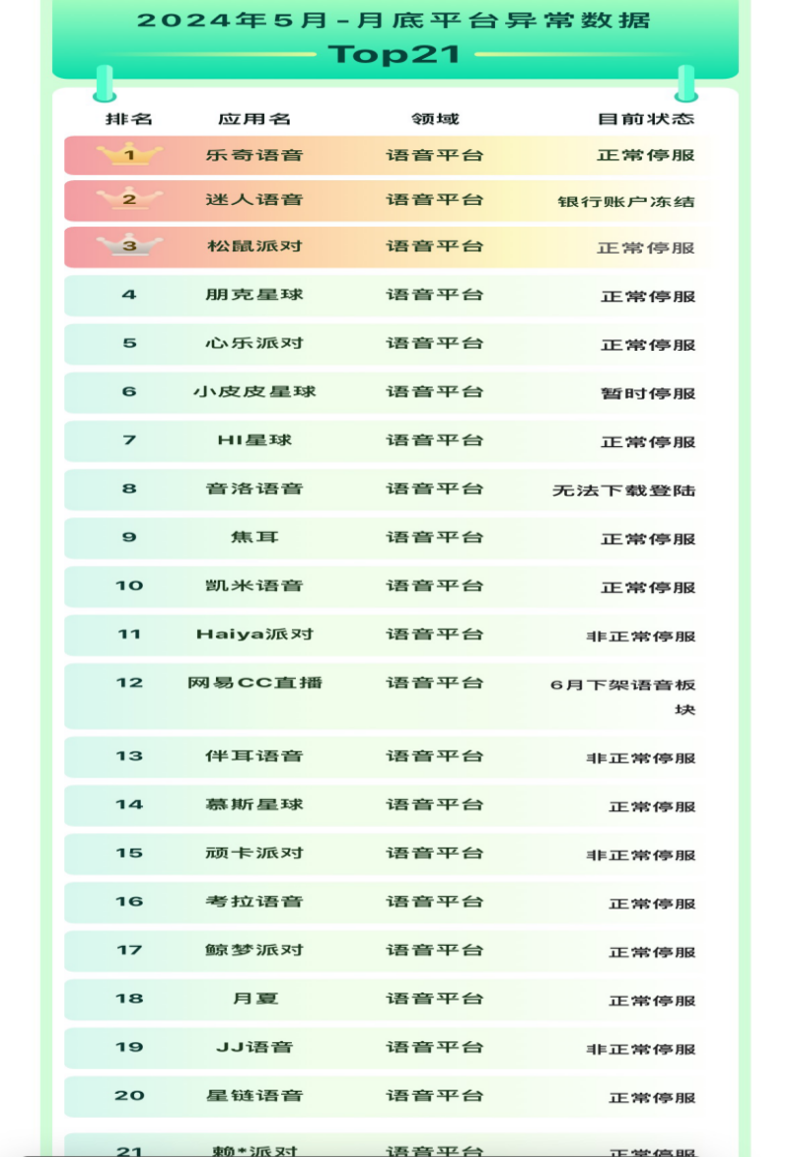Click the 领域 column header

click(x=435, y=119)
